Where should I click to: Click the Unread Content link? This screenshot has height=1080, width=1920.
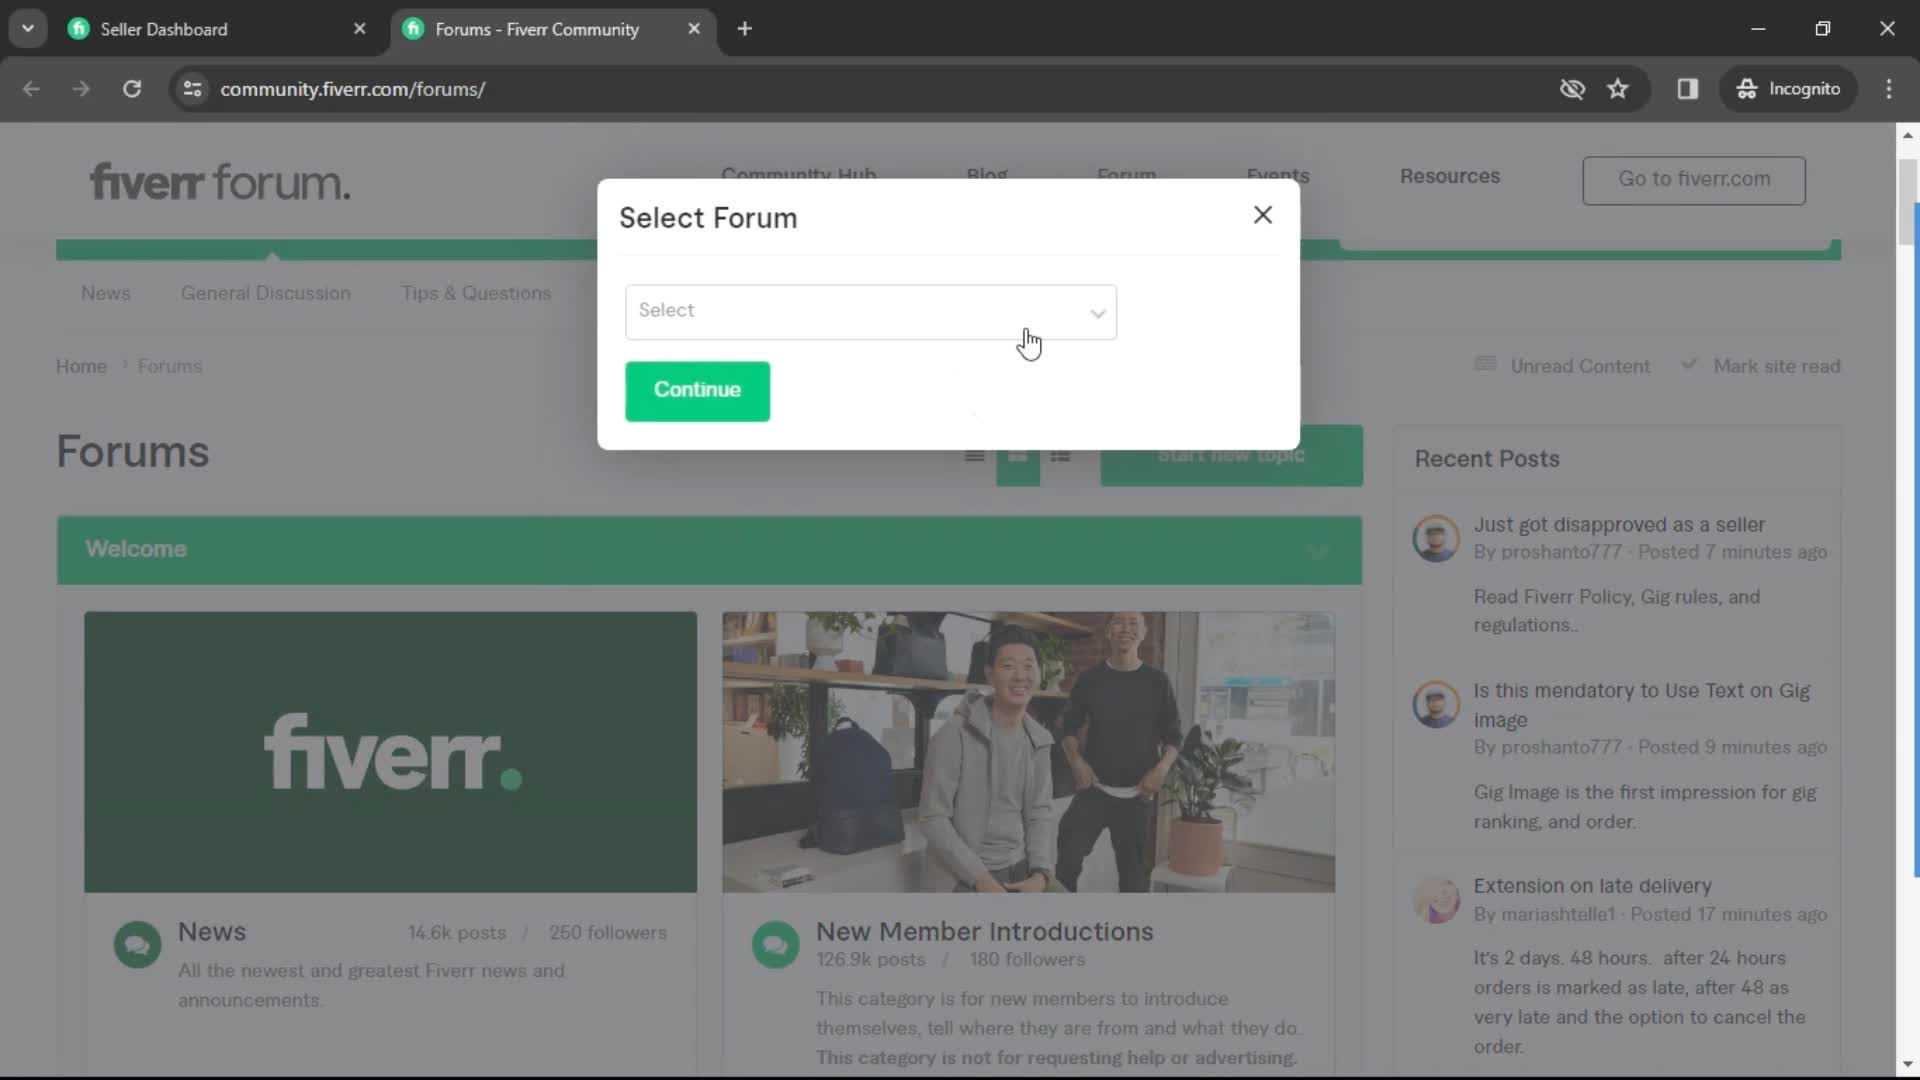click(x=1563, y=366)
